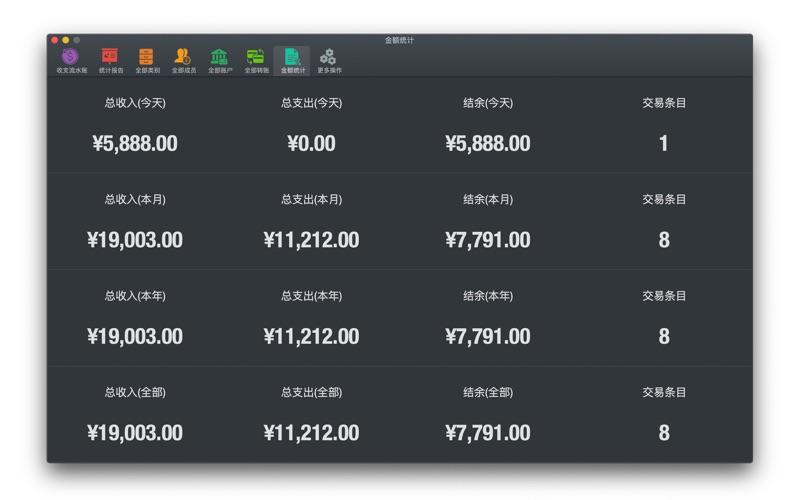The height and width of the screenshot is (500, 800).
Task: Minimize window using yellow button
Action: point(66,40)
